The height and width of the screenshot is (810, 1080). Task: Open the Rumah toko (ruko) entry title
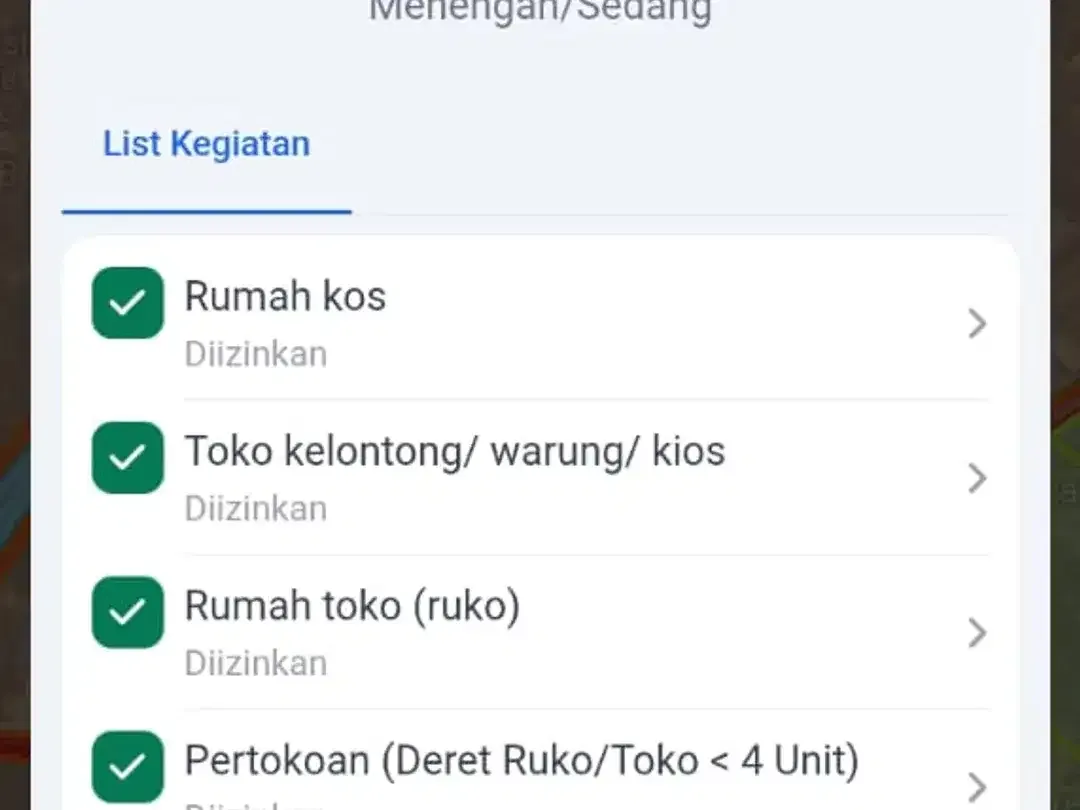352,606
